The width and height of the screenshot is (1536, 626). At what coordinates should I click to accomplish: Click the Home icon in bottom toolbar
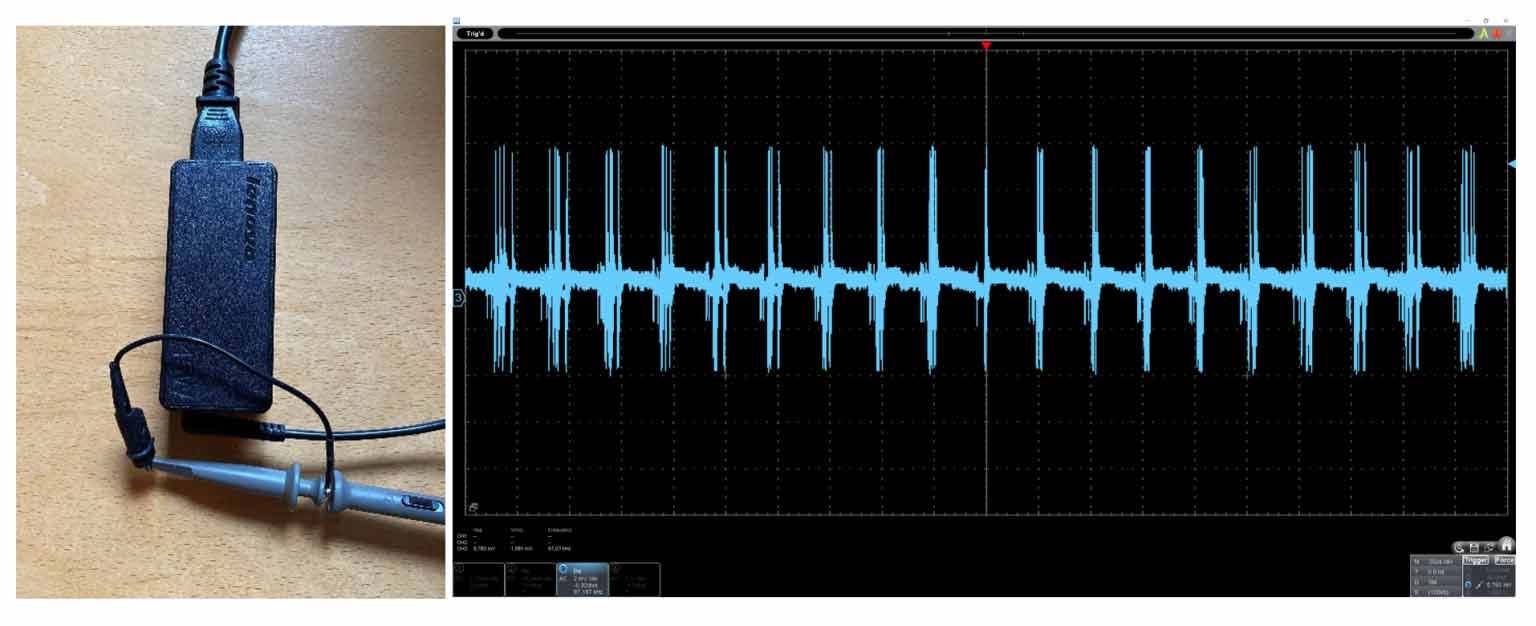click(1506, 547)
